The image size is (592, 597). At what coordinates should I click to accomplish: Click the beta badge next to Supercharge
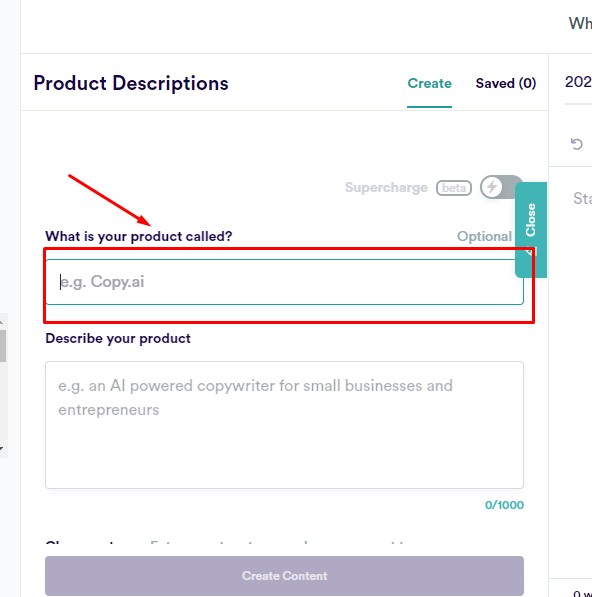454,188
